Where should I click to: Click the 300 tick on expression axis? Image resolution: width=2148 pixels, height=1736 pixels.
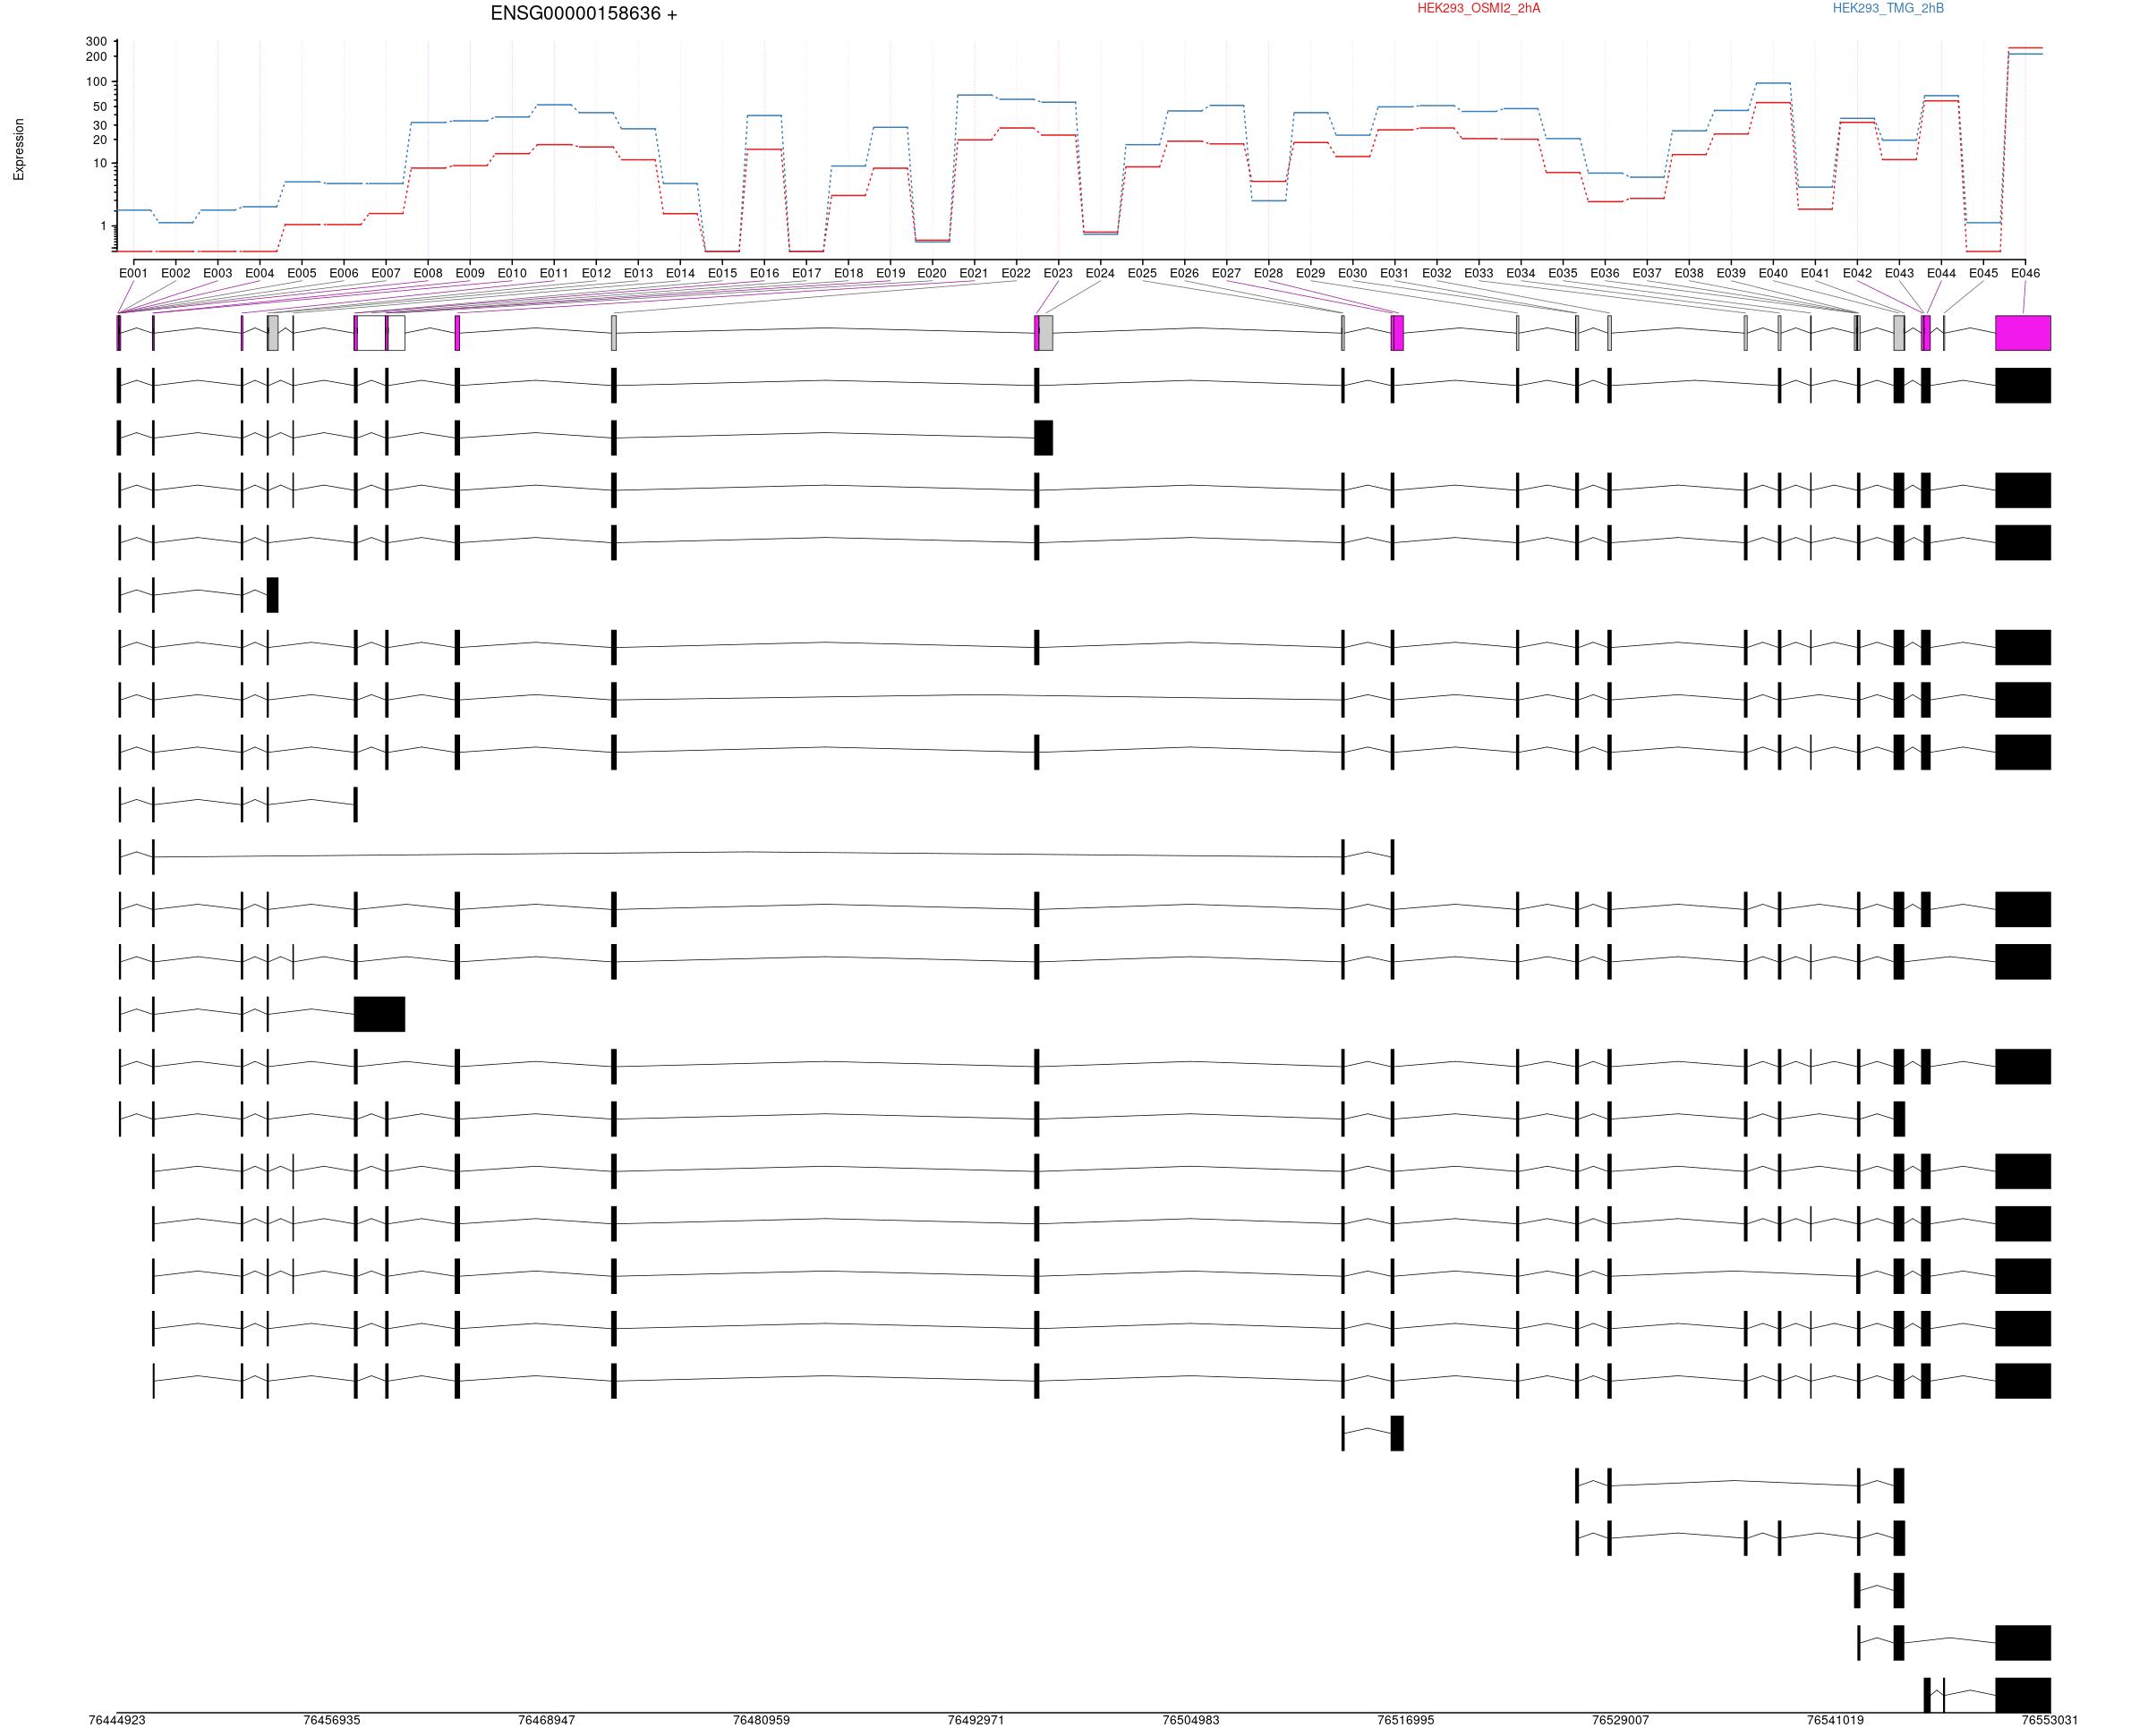pyautogui.click(x=96, y=41)
